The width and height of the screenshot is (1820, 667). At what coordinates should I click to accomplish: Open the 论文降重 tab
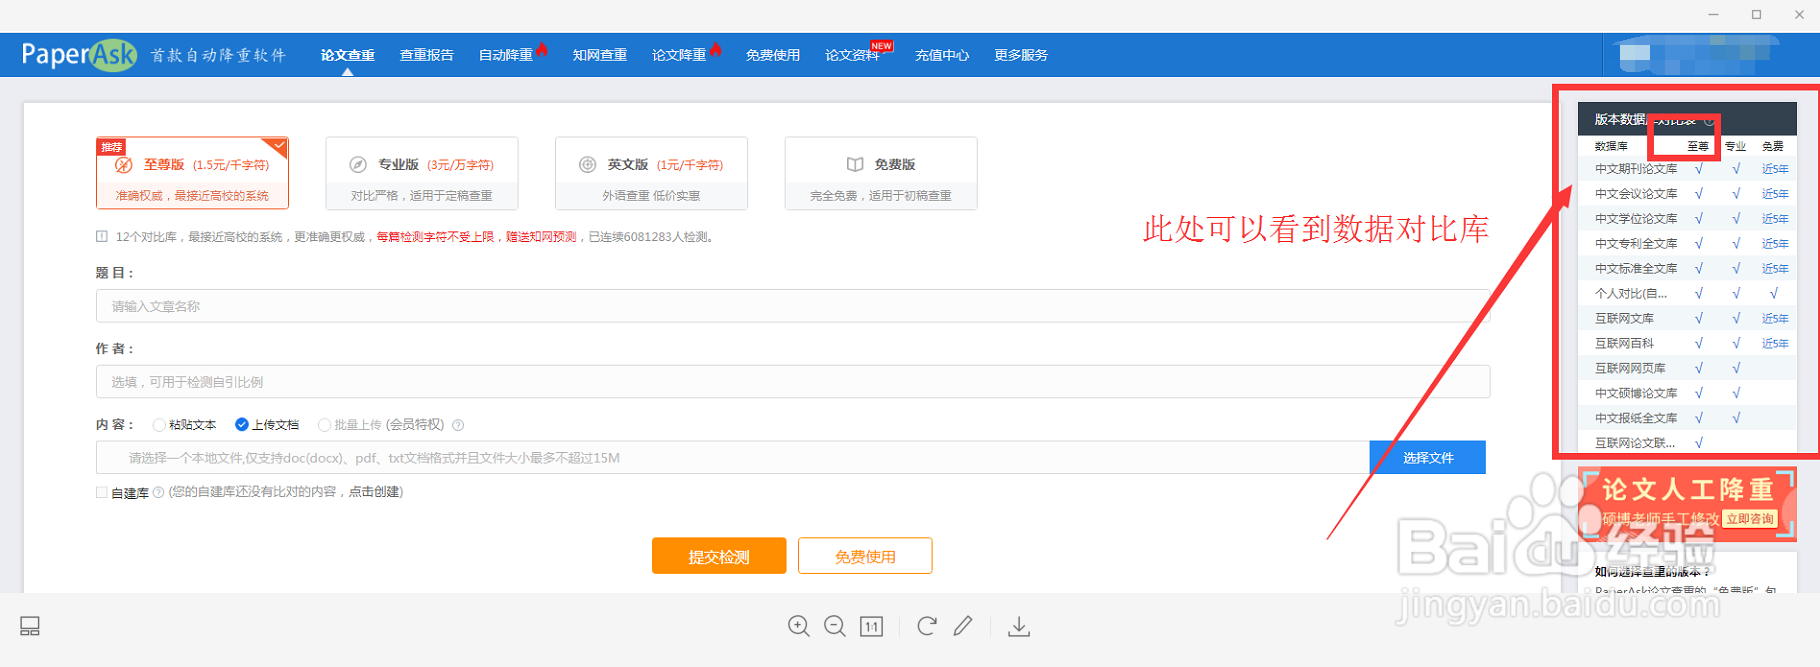point(679,55)
